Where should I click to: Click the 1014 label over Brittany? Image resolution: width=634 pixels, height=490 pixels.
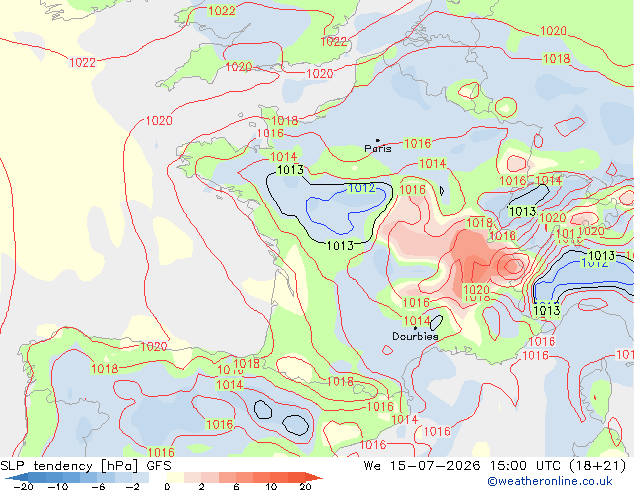pos(283,157)
